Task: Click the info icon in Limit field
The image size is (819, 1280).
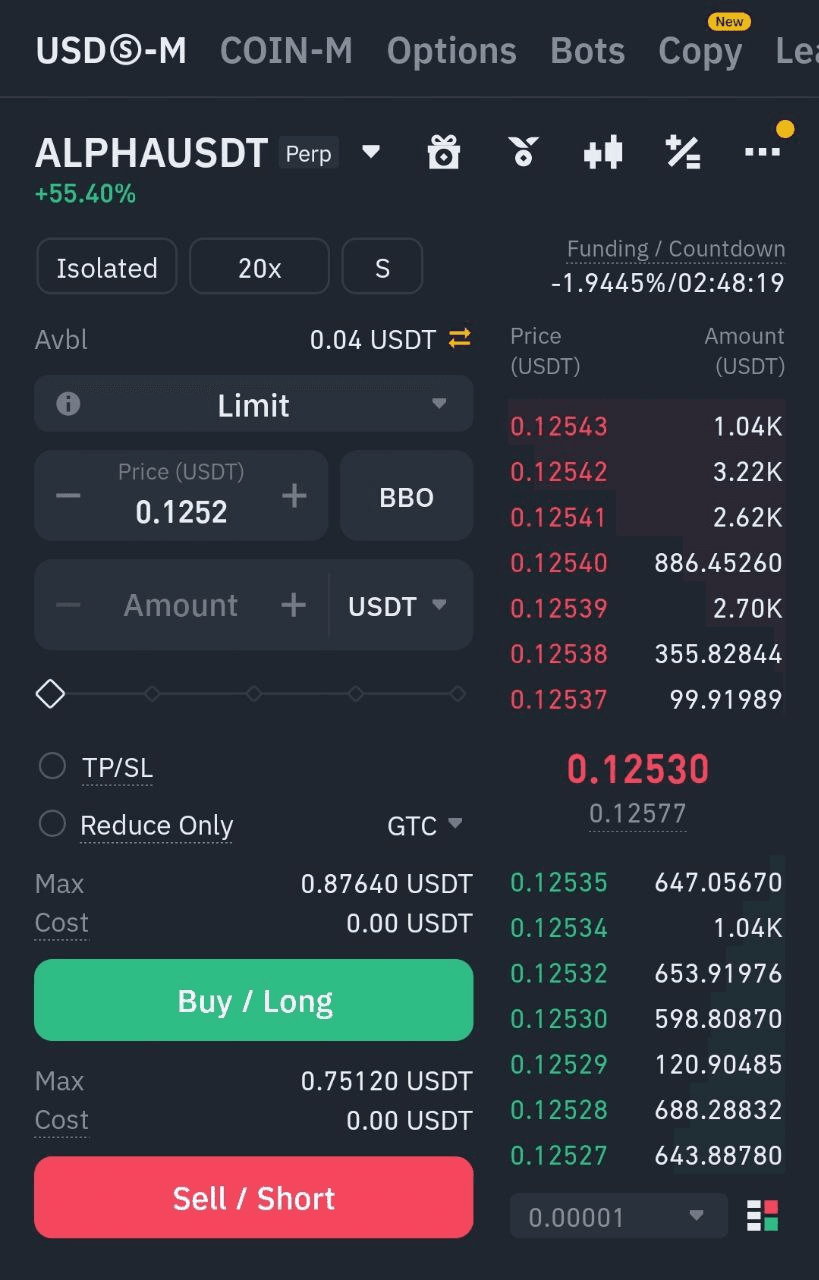Action: (x=68, y=404)
